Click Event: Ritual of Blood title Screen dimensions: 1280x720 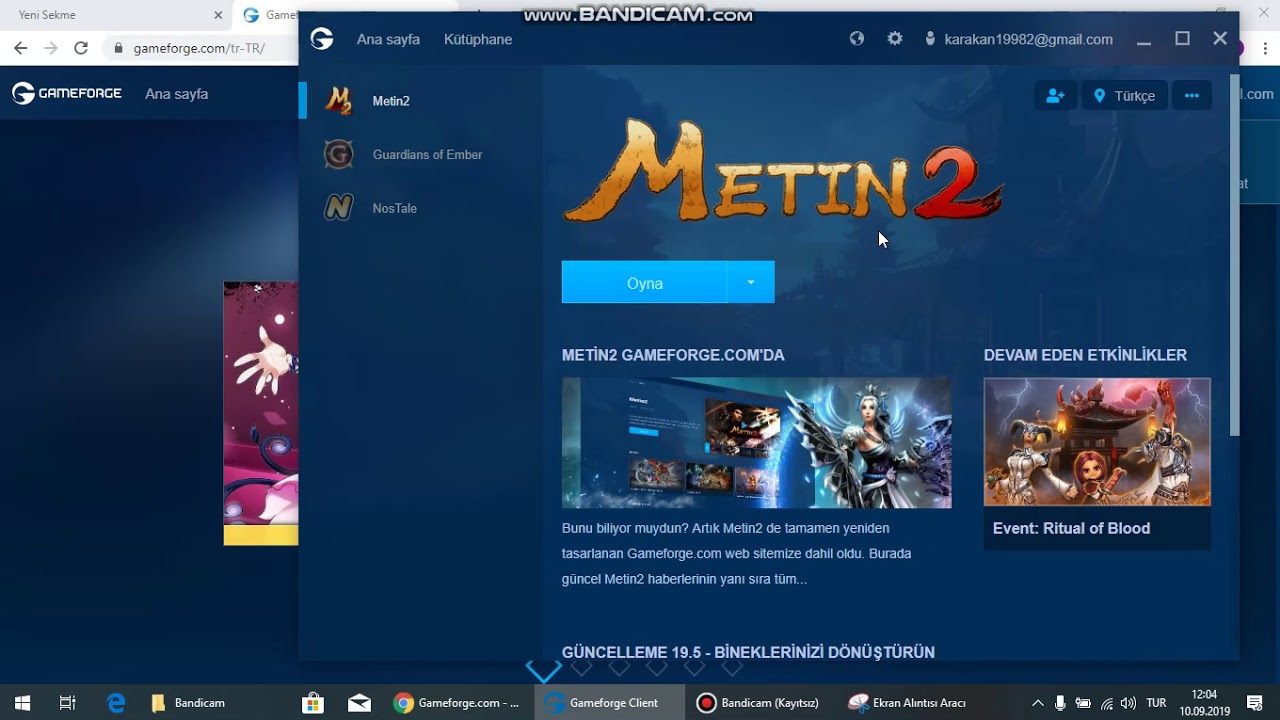1071,528
